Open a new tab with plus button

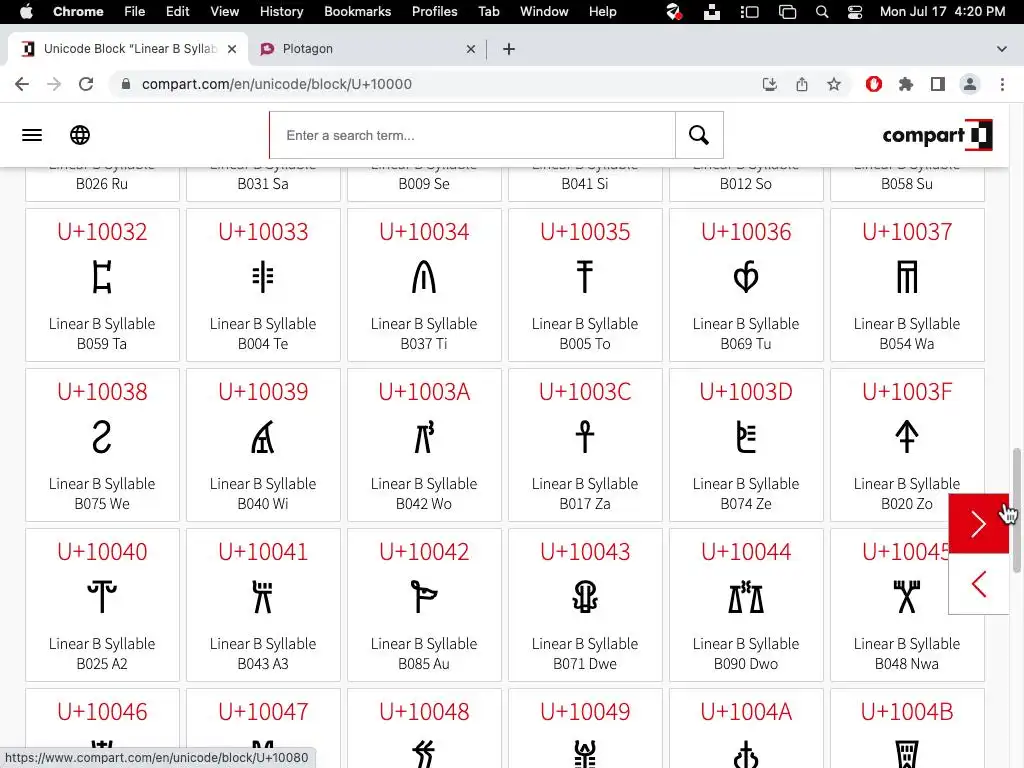(x=509, y=49)
